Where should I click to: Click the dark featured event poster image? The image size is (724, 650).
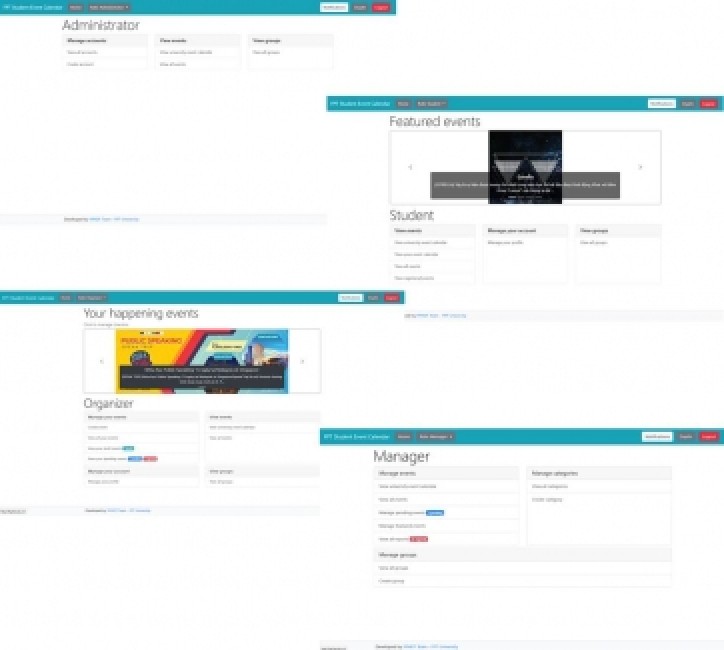click(525, 167)
